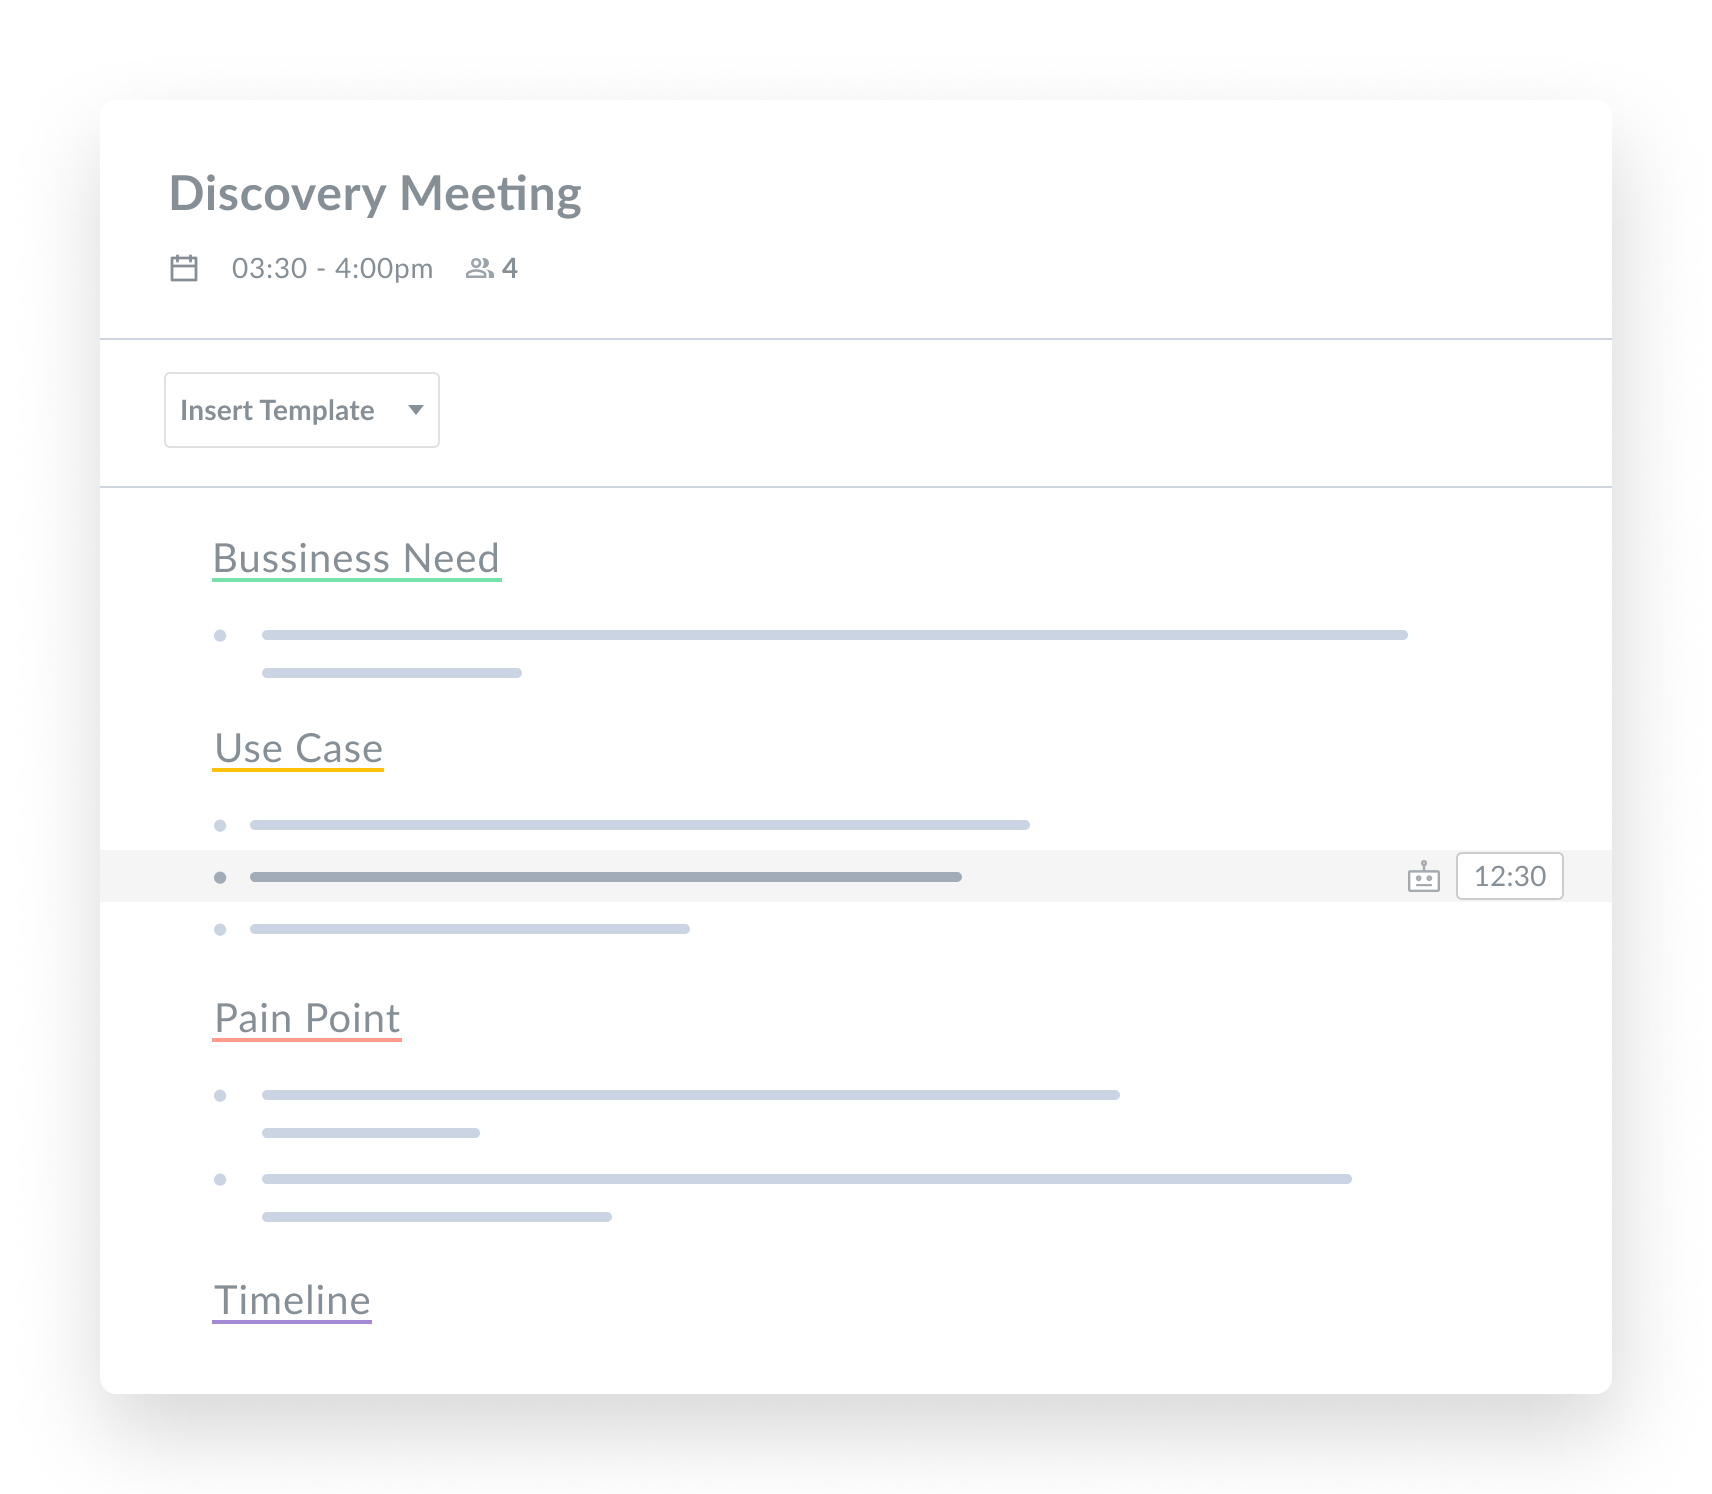Open the Use Case heading

[298, 749]
